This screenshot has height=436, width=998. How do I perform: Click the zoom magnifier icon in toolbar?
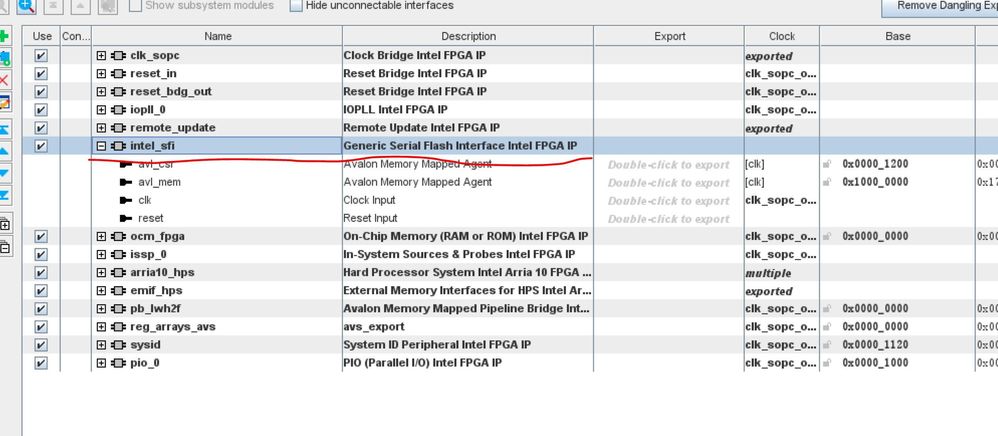pyautogui.click(x=26, y=6)
